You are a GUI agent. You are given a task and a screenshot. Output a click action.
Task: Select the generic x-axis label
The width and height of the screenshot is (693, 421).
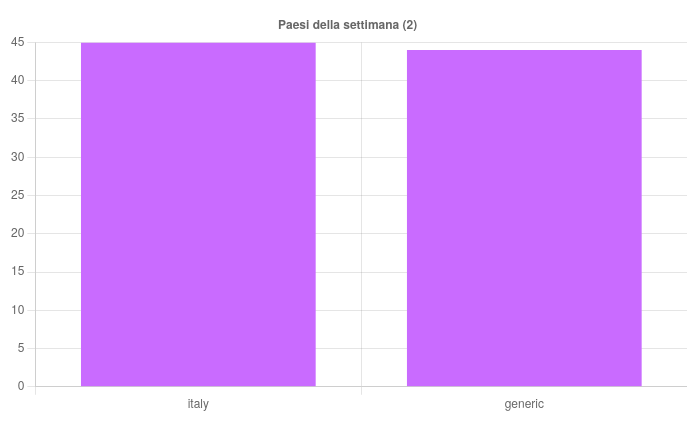click(x=524, y=404)
